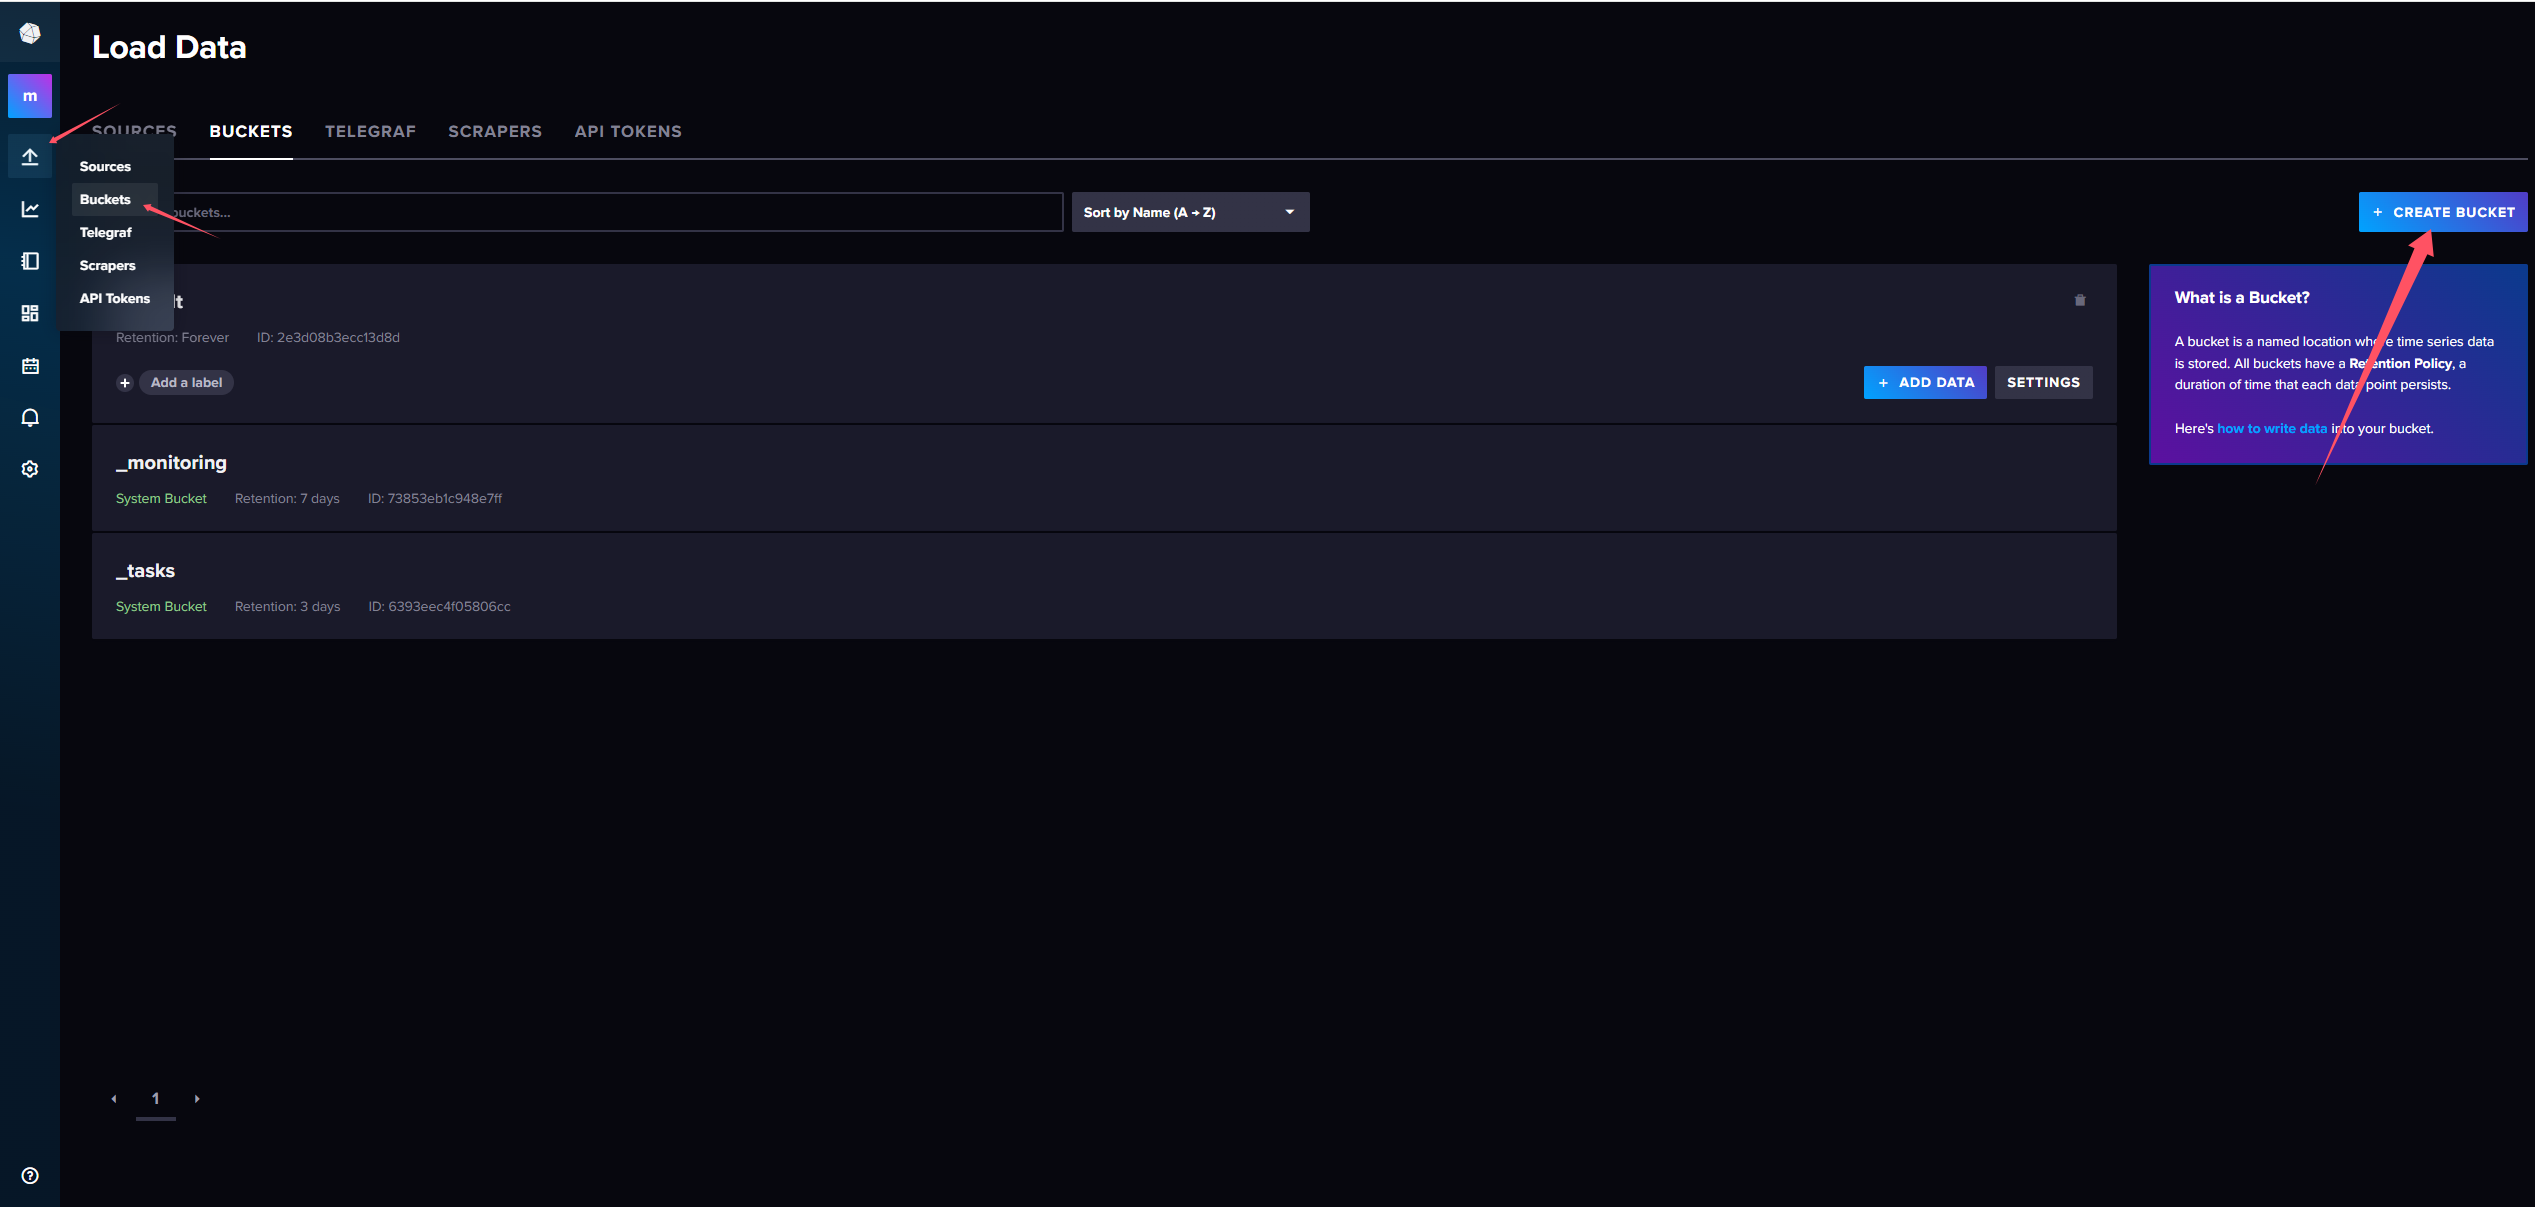The width and height of the screenshot is (2535, 1207).
Task: Switch to the Scrapers tab
Action: 495,131
